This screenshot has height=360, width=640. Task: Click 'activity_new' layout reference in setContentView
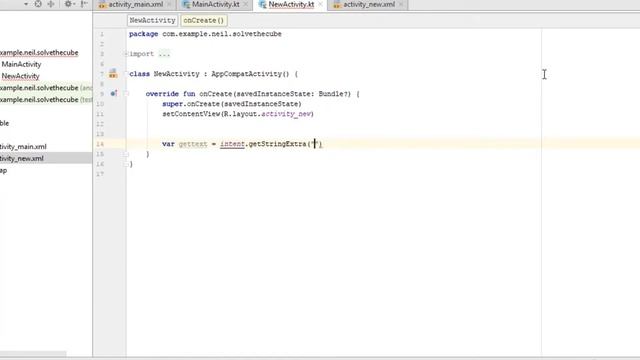click(286, 114)
